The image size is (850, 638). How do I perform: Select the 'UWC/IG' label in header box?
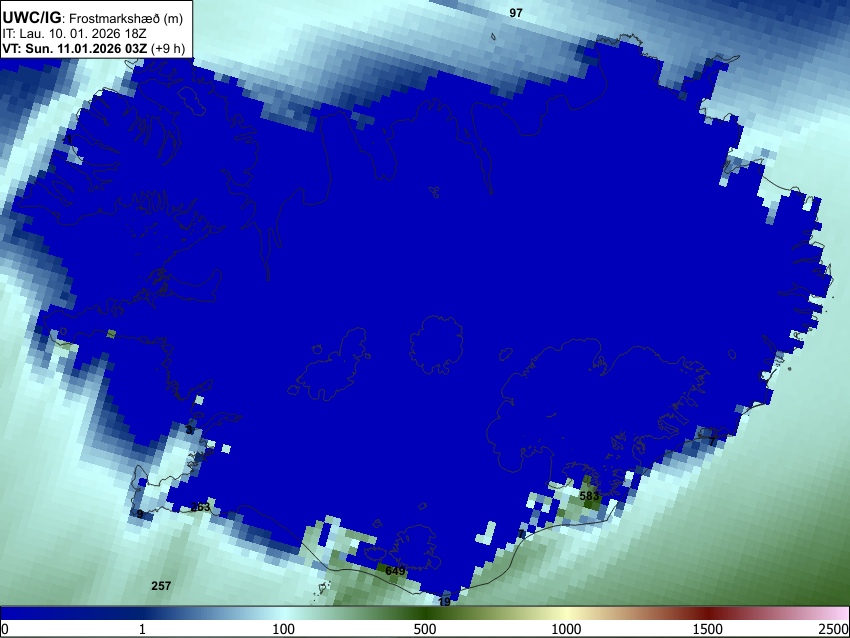(32, 18)
